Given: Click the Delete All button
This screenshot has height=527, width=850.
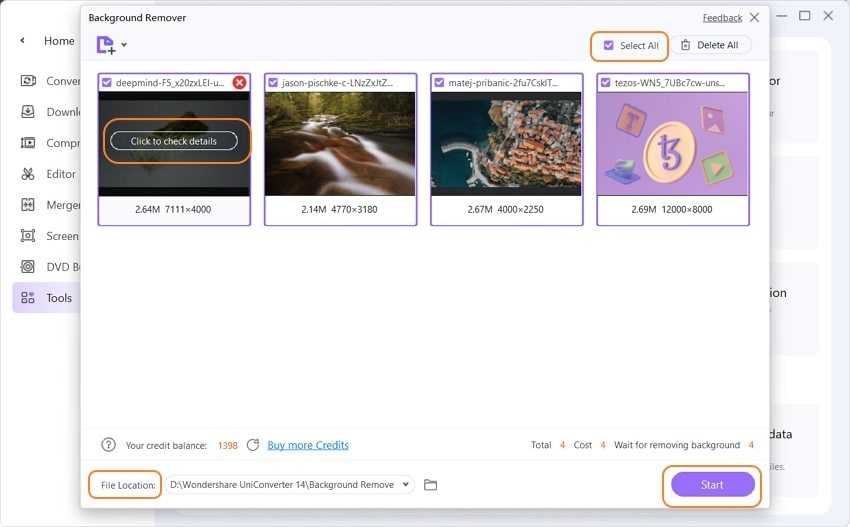Looking at the screenshot, I should [x=710, y=45].
